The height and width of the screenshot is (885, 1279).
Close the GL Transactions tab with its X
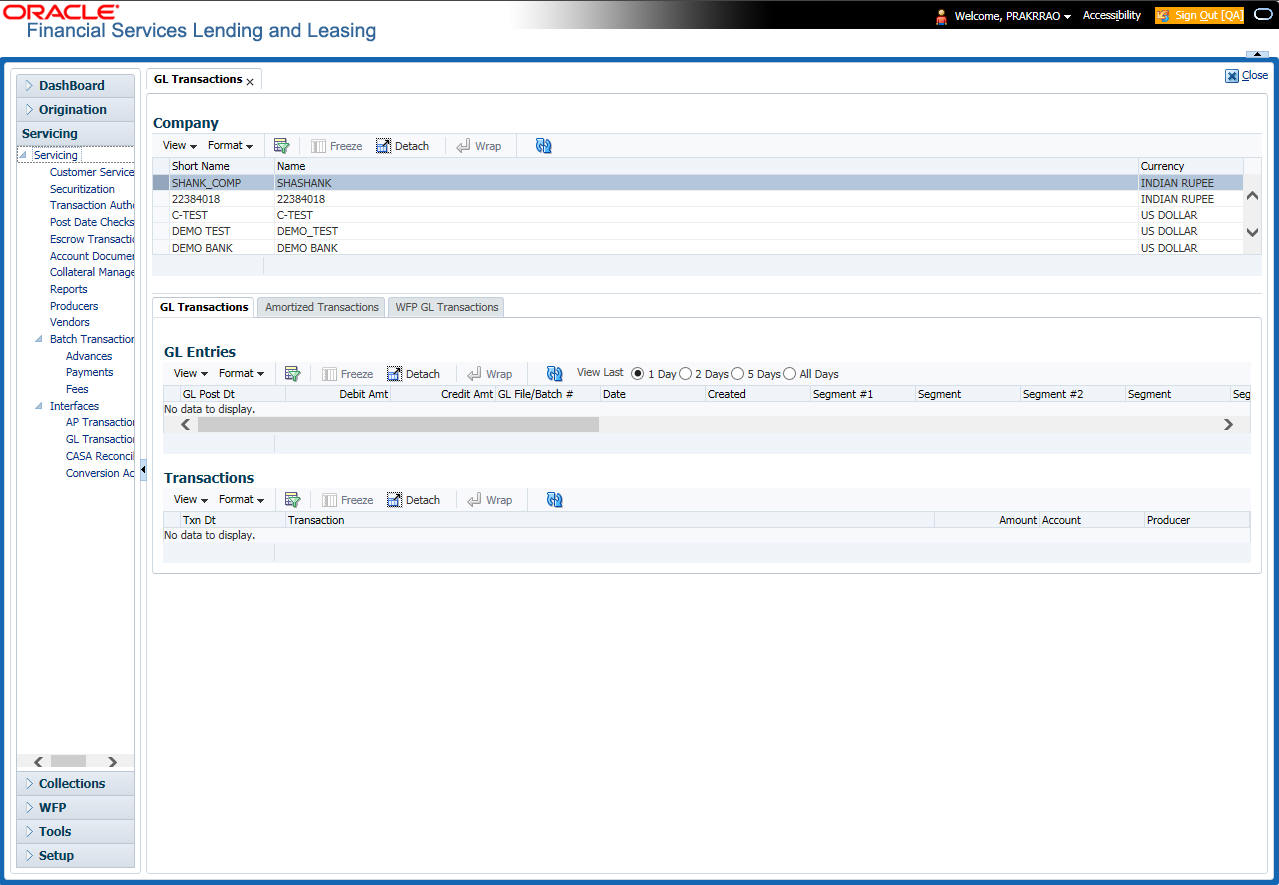(x=250, y=82)
